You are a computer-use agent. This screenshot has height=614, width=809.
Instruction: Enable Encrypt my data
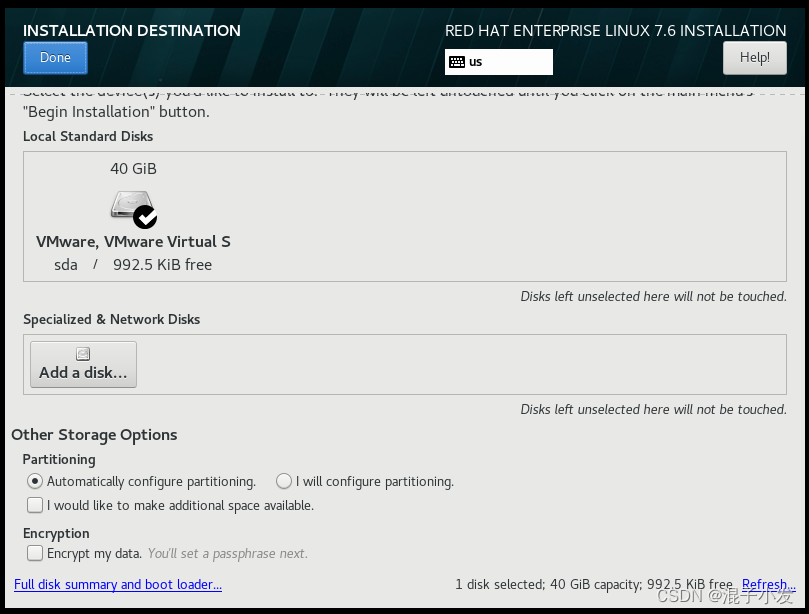[35, 553]
